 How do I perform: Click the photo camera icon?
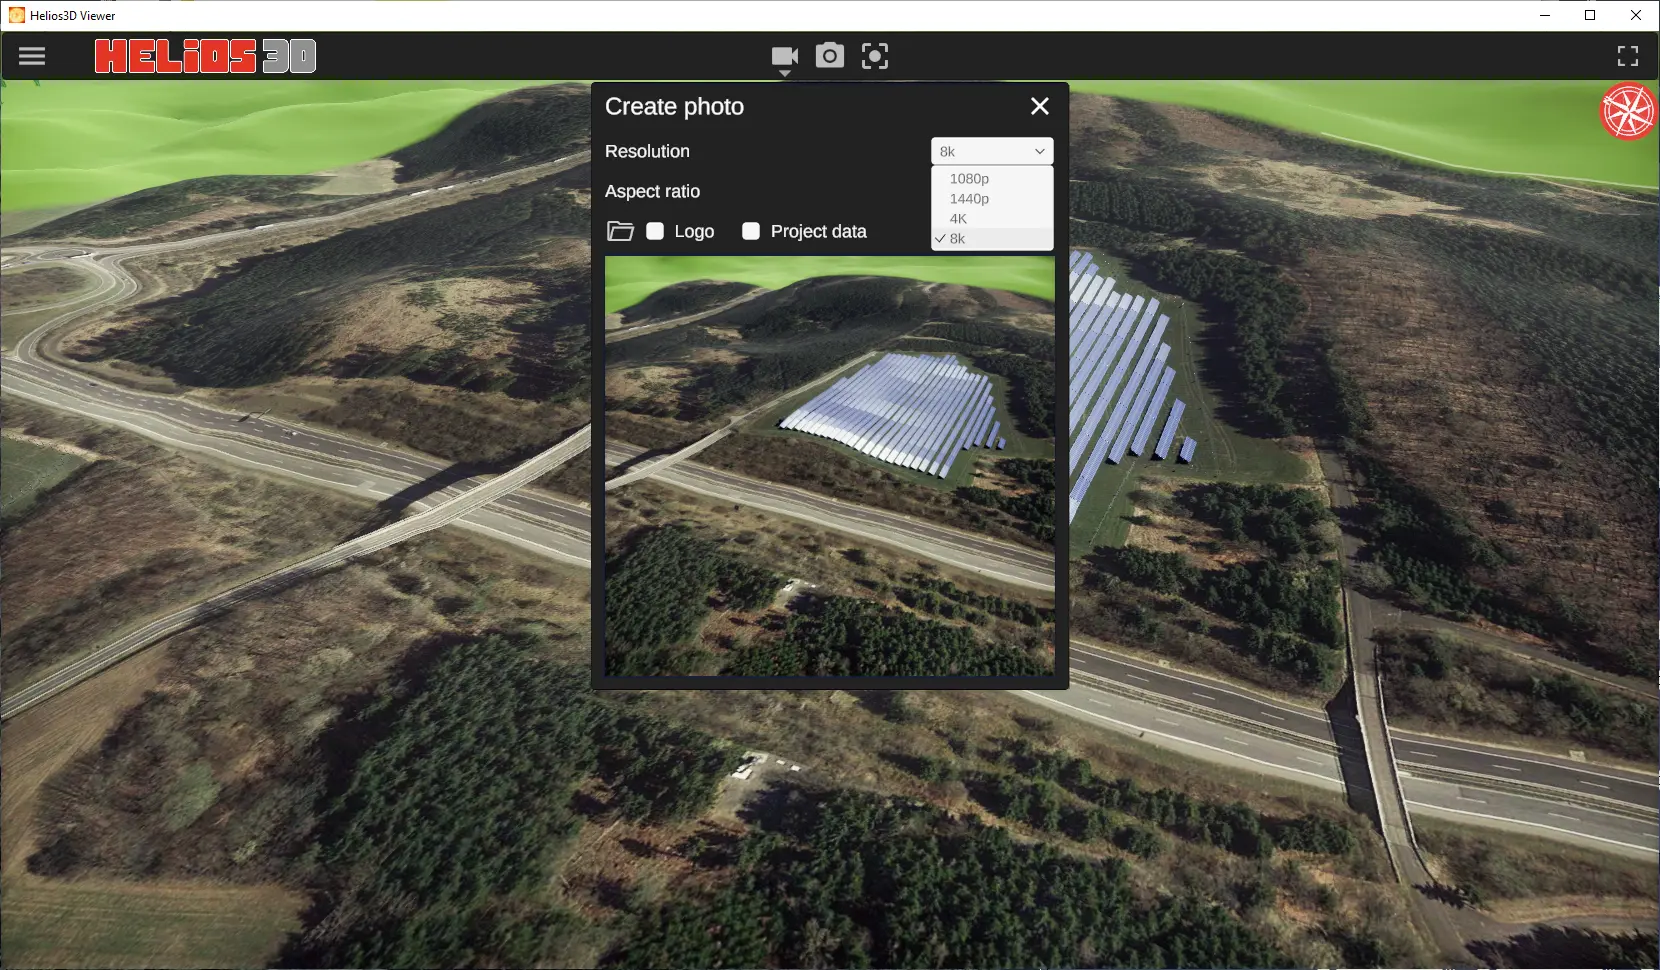point(829,55)
